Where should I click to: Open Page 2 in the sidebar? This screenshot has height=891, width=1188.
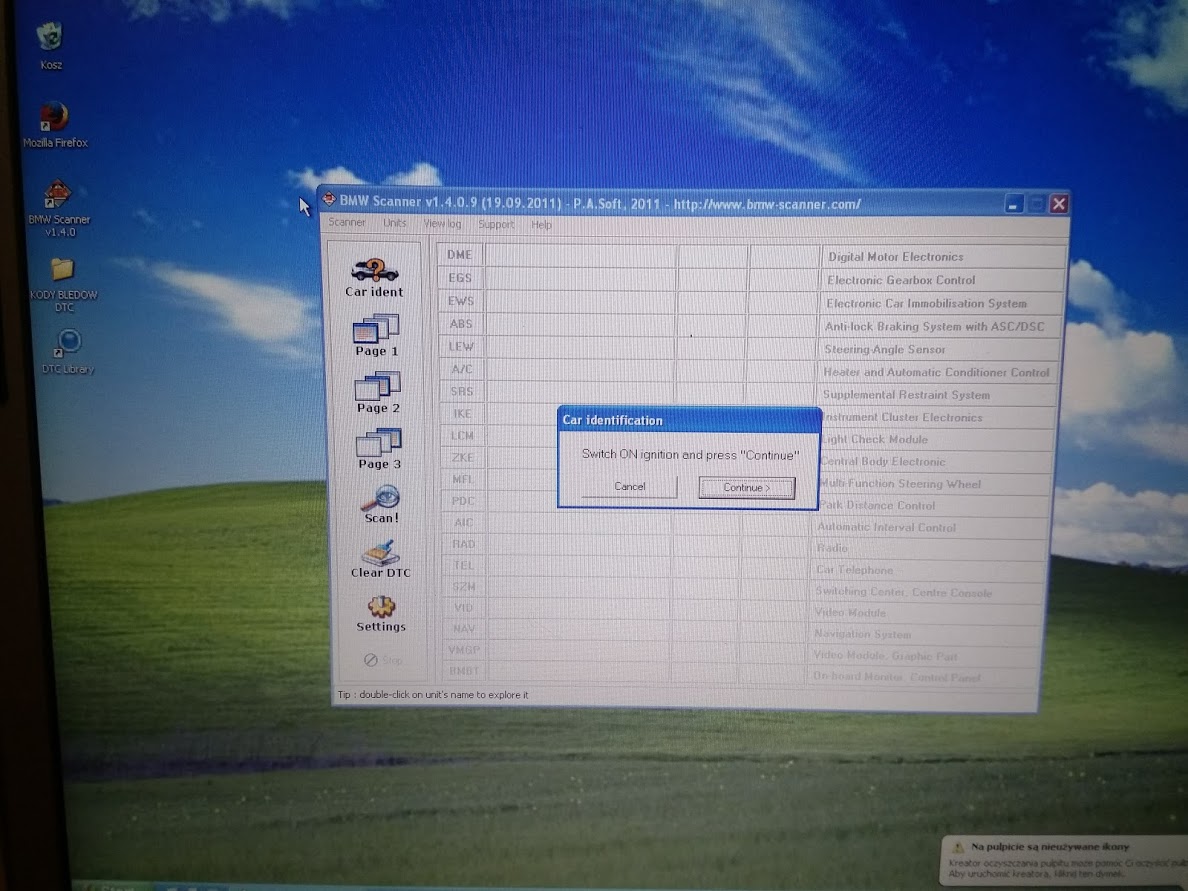tap(378, 386)
